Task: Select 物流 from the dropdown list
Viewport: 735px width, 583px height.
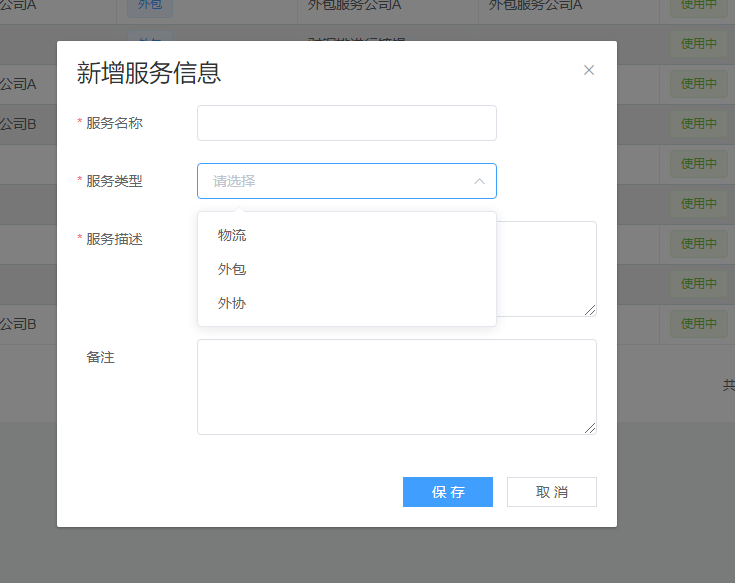Action: click(x=232, y=236)
